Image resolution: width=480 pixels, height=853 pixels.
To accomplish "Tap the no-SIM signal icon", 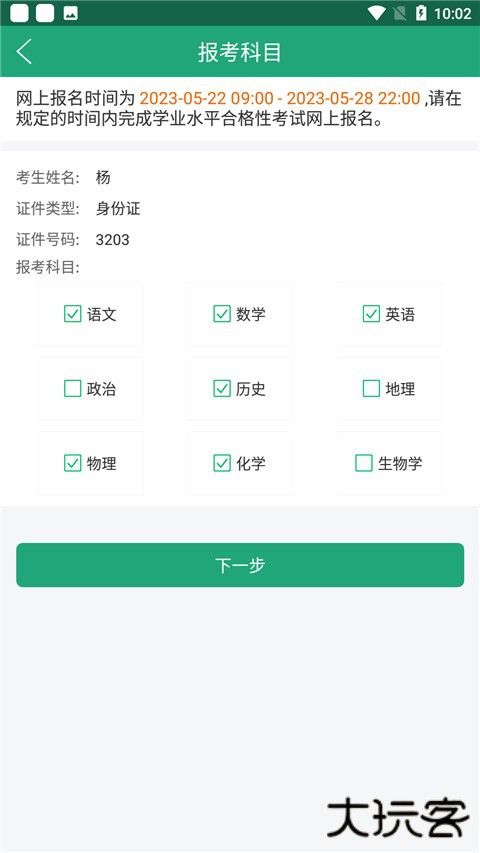I will point(399,13).
